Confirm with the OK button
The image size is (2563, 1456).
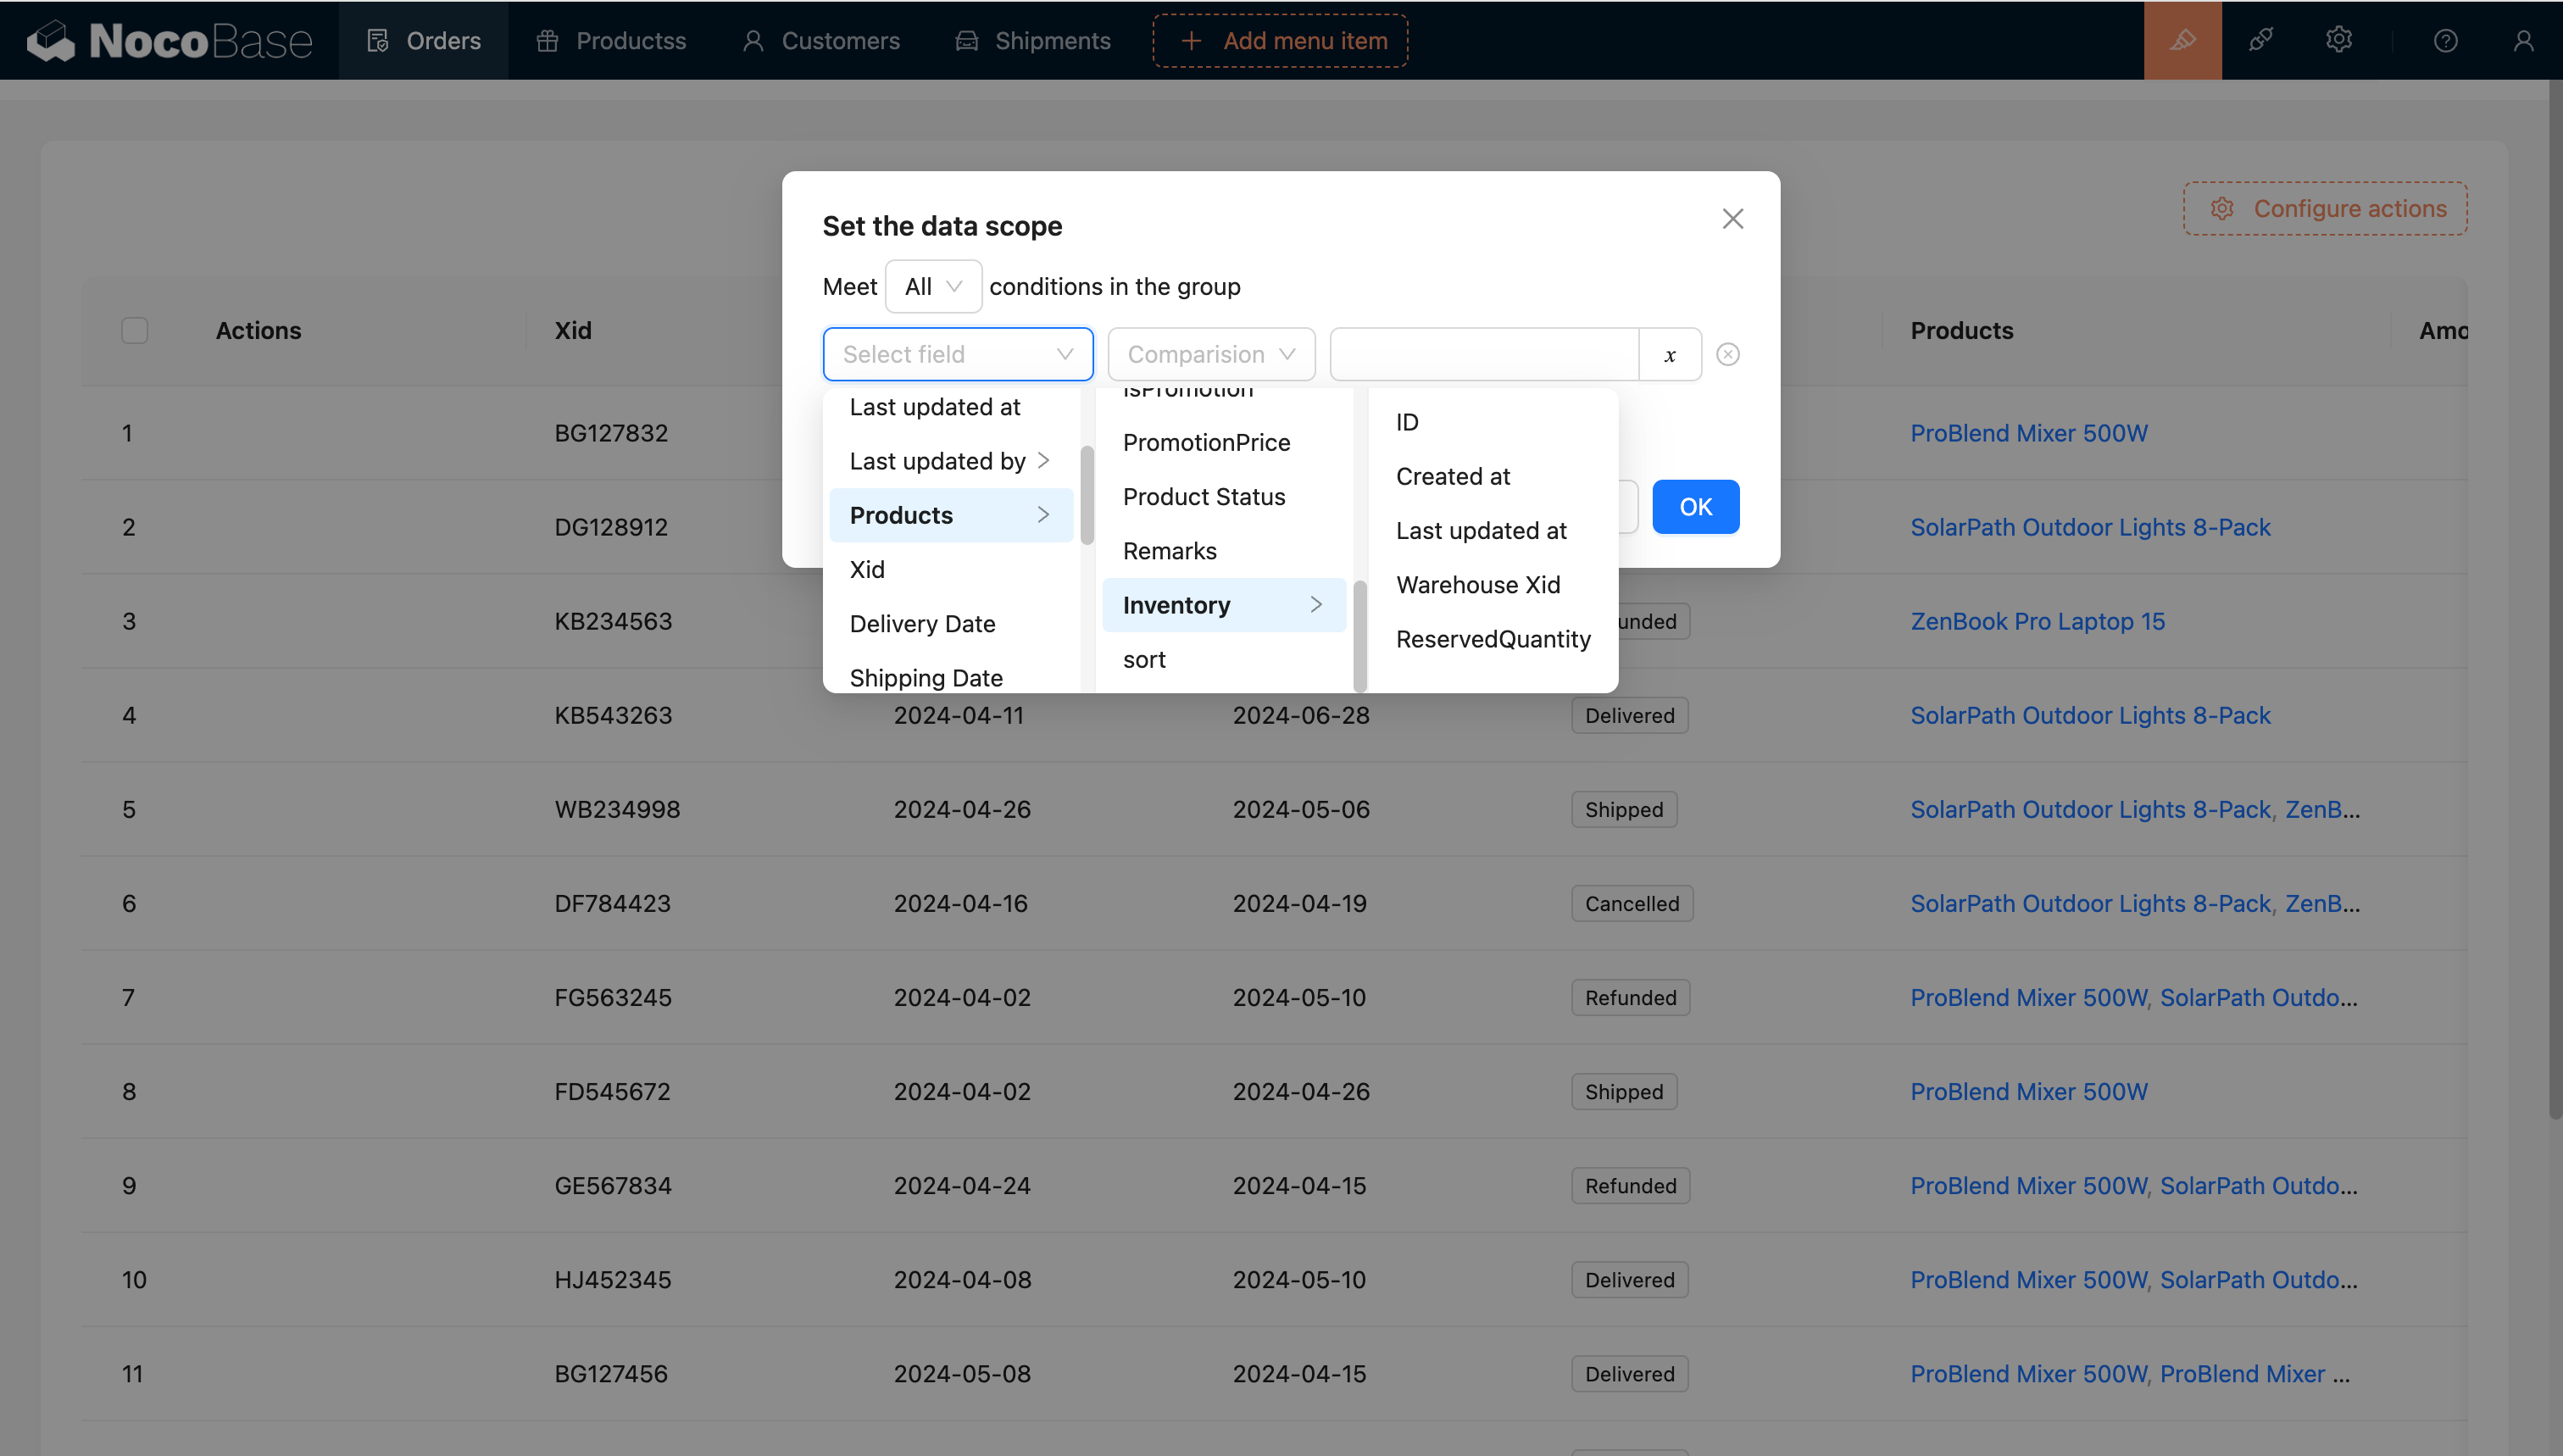pos(1695,506)
